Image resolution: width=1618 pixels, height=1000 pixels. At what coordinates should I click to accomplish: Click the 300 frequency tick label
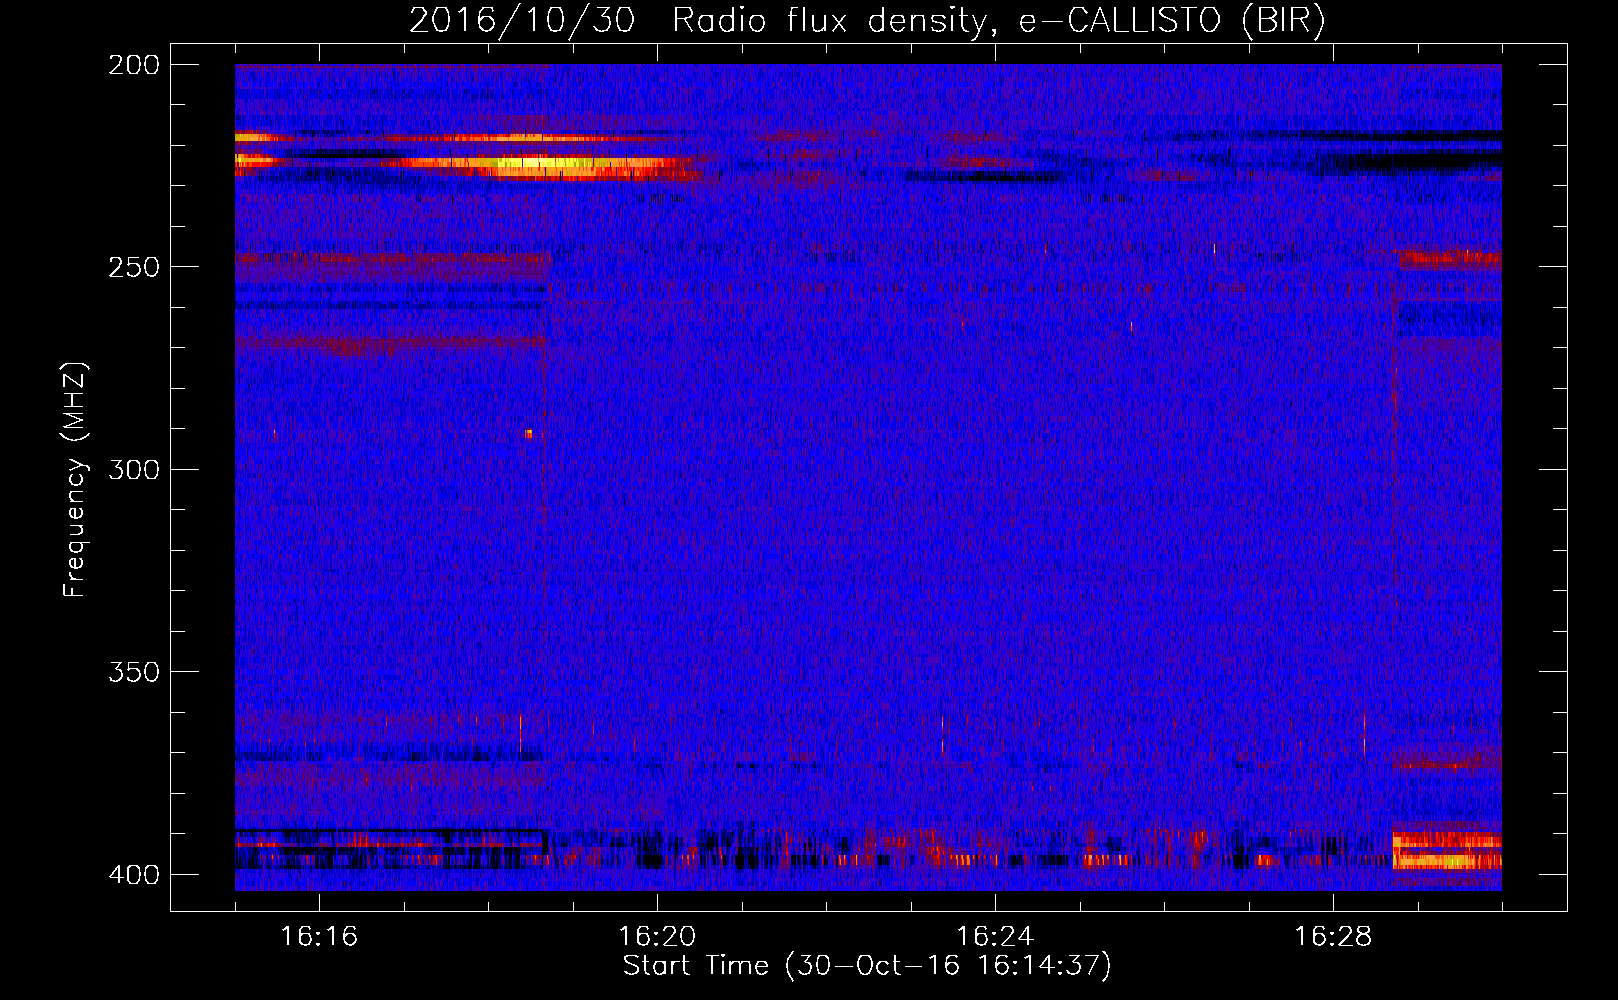[x=134, y=469]
